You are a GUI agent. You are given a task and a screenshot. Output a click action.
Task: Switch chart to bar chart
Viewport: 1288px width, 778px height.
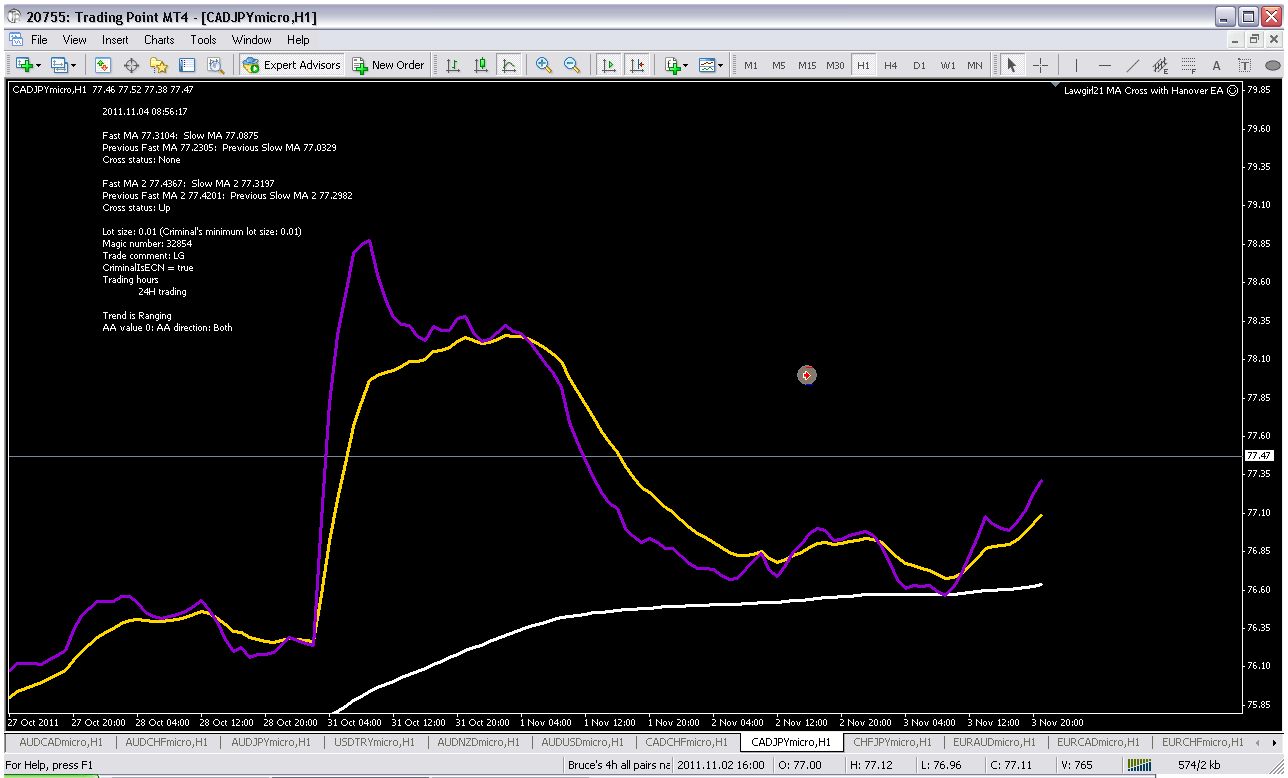point(453,65)
